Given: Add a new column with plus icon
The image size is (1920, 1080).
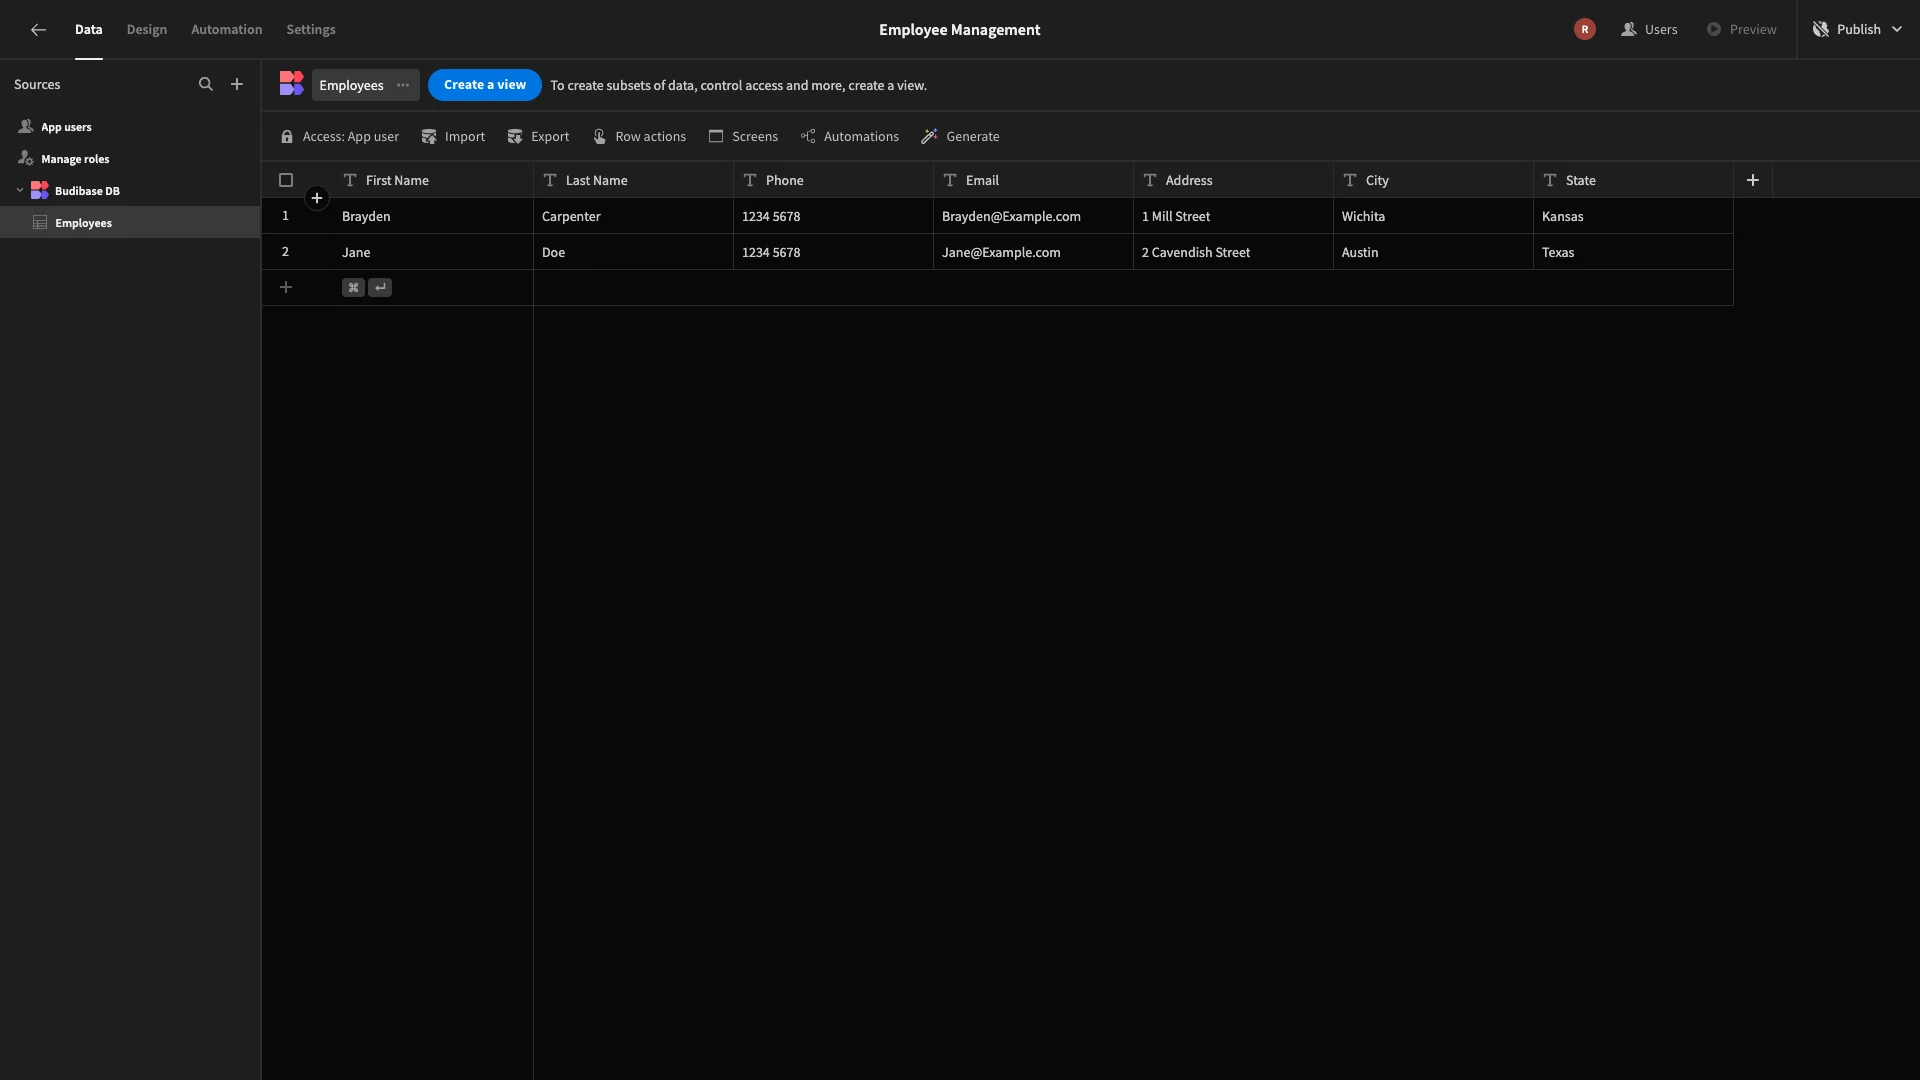Looking at the screenshot, I should pyautogui.click(x=1753, y=180).
